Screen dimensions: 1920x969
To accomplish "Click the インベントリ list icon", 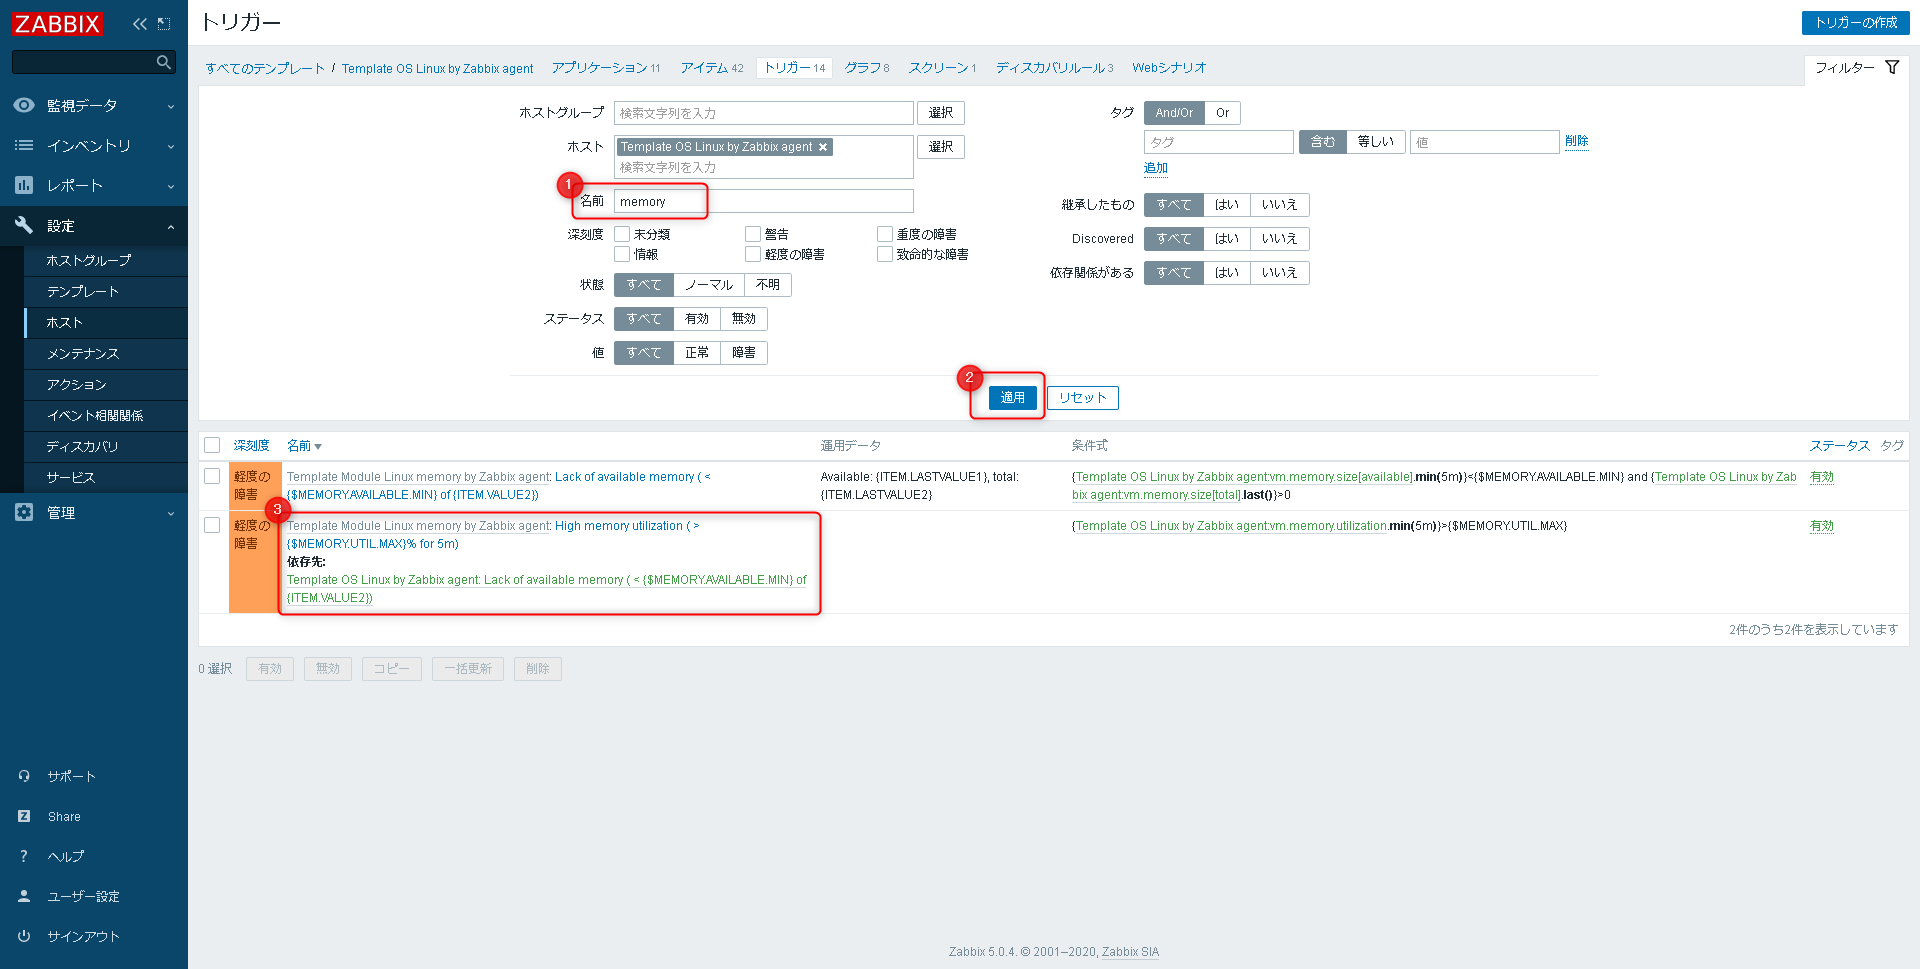I will [24, 145].
